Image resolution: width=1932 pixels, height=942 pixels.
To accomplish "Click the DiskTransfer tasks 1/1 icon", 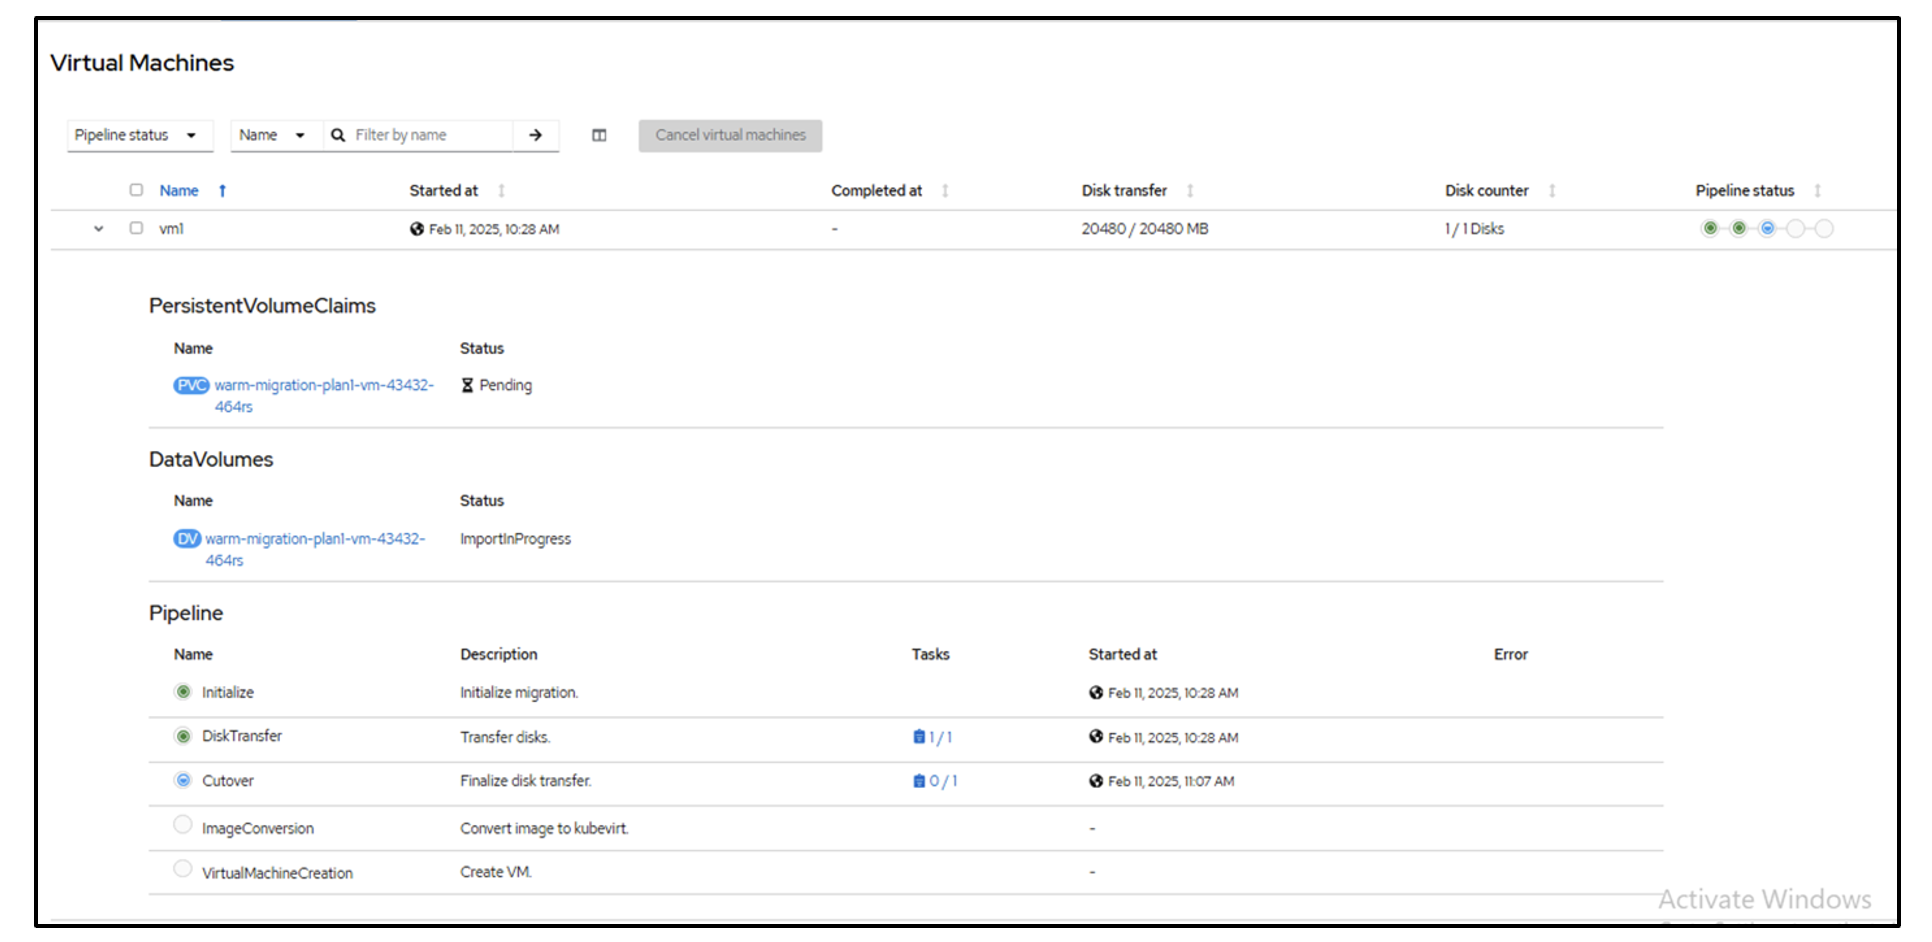I will 919,737.
